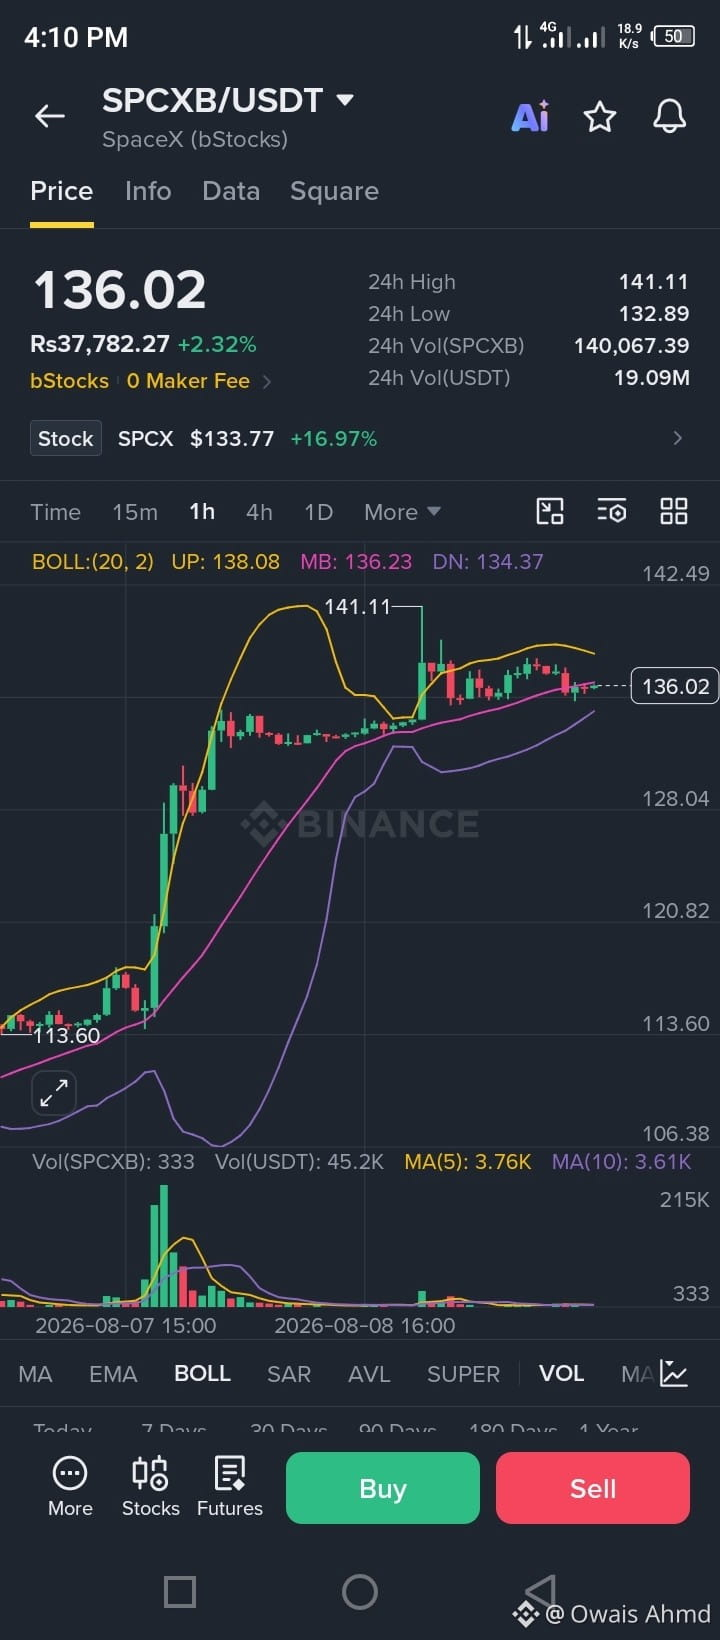Viewport: 720px width, 1640px height.
Task: Toggle the MA indicator
Action: [x=35, y=1374]
